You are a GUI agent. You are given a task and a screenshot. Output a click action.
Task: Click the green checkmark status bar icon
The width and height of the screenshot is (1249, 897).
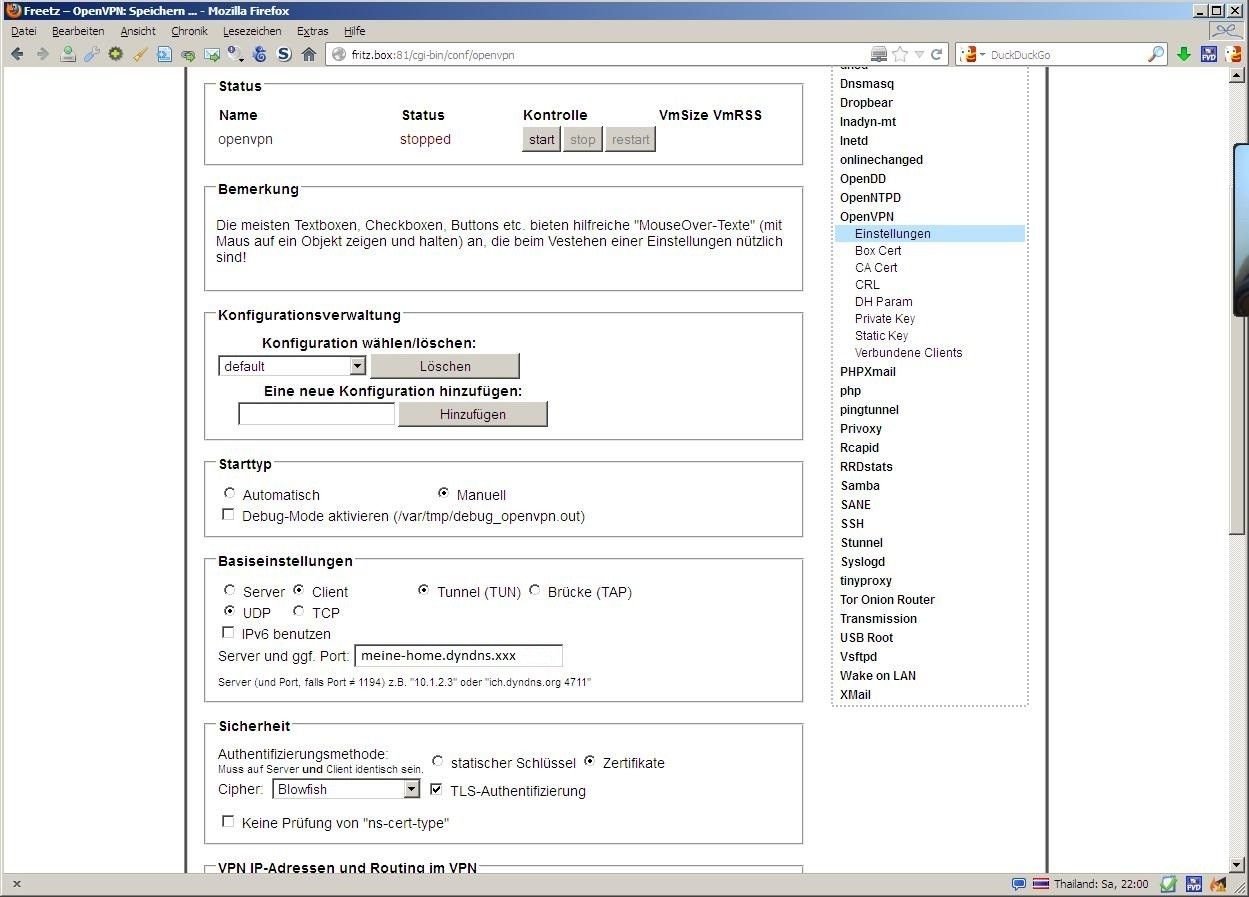(x=1168, y=884)
